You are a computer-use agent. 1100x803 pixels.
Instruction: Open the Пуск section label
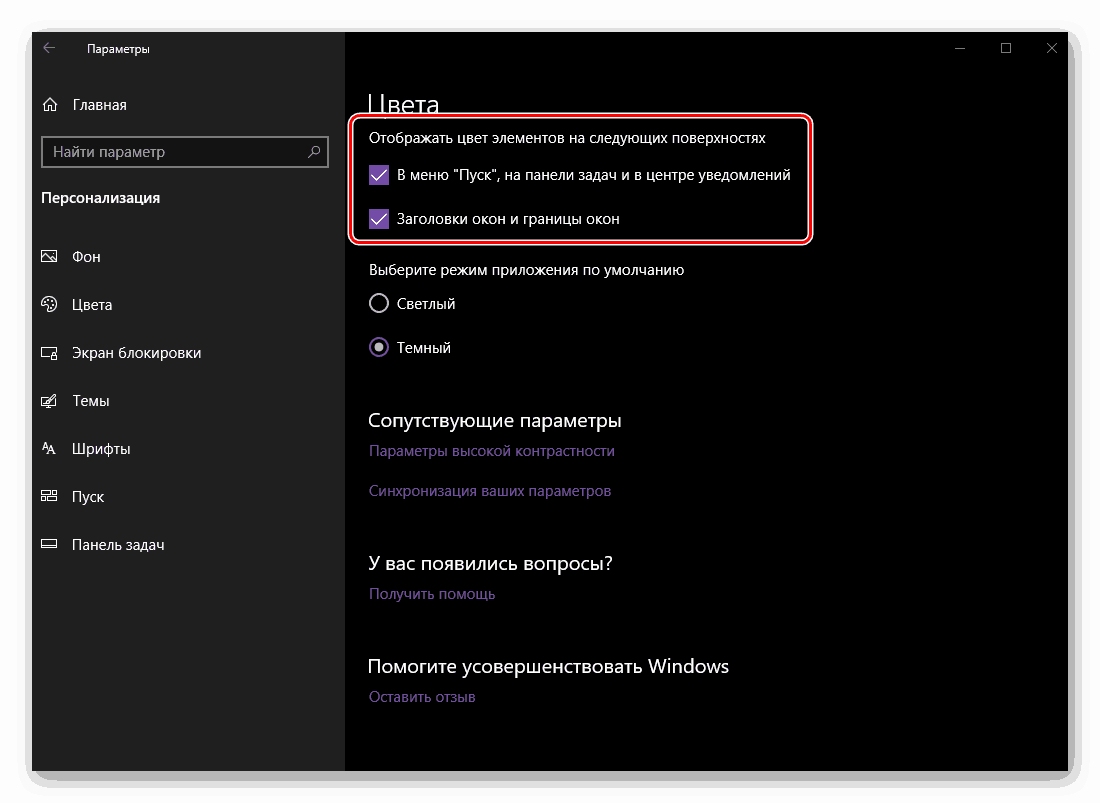coord(88,497)
